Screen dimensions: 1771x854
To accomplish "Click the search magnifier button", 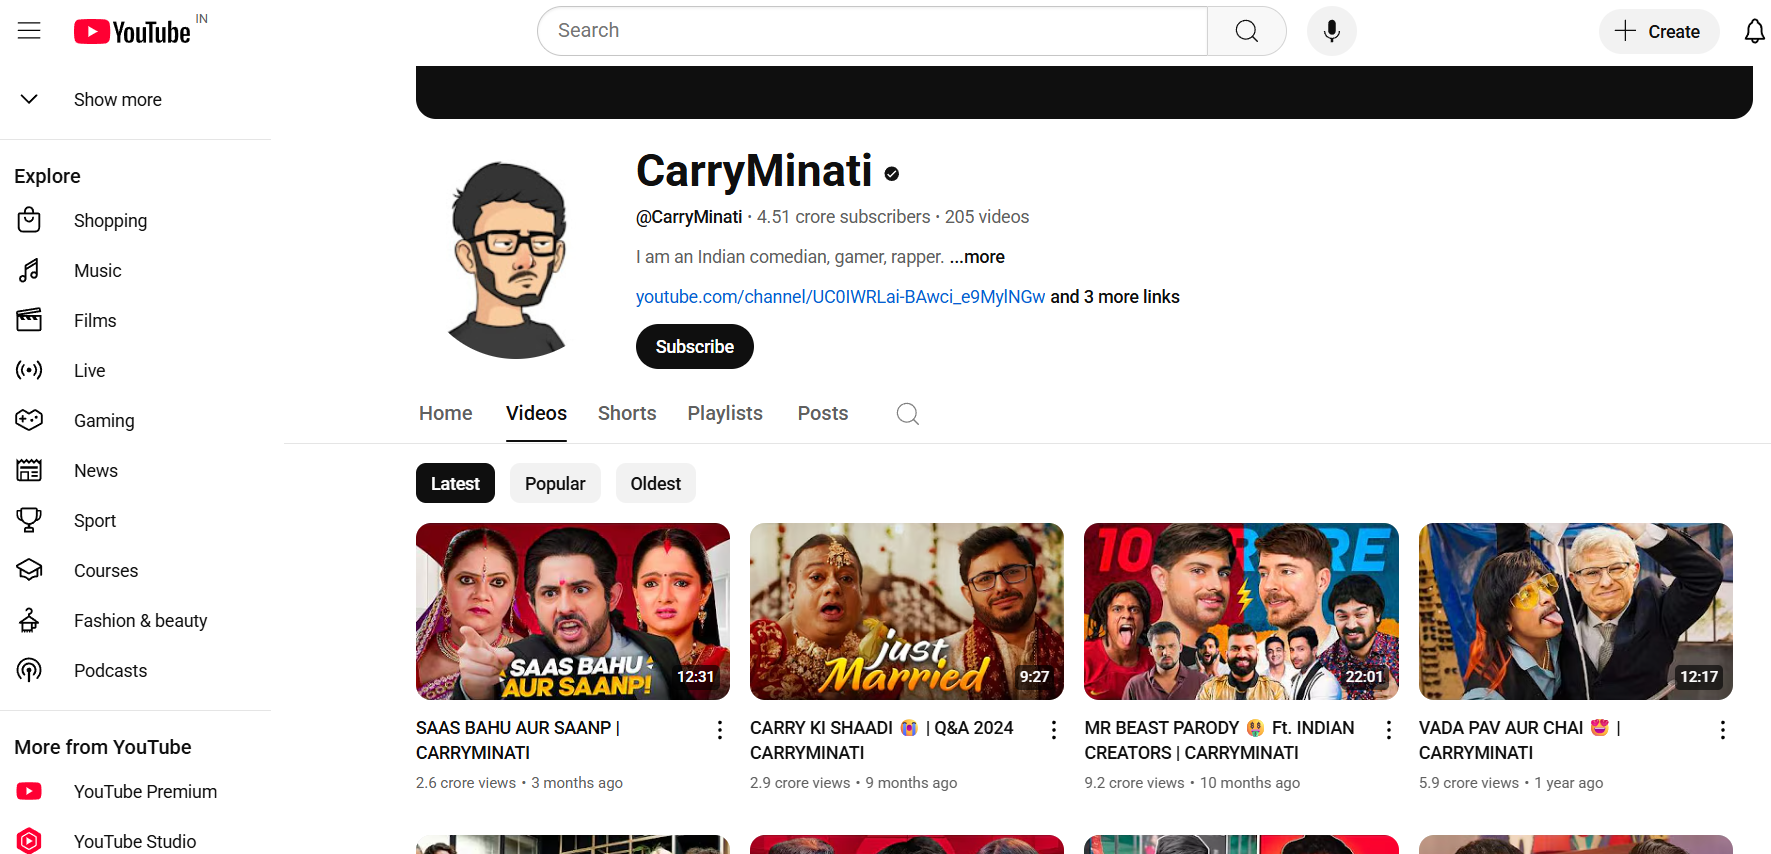I will click(x=1247, y=31).
